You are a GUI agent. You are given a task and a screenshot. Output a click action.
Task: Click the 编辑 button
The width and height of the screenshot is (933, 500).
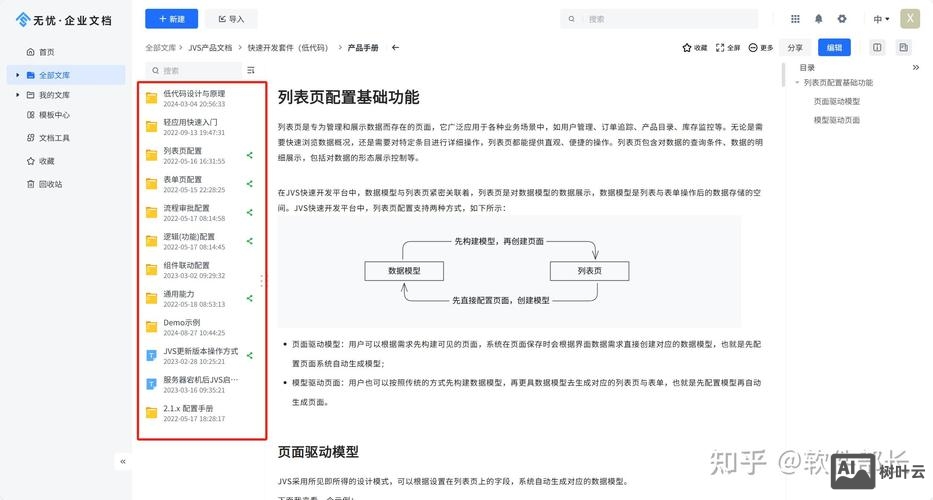834,48
